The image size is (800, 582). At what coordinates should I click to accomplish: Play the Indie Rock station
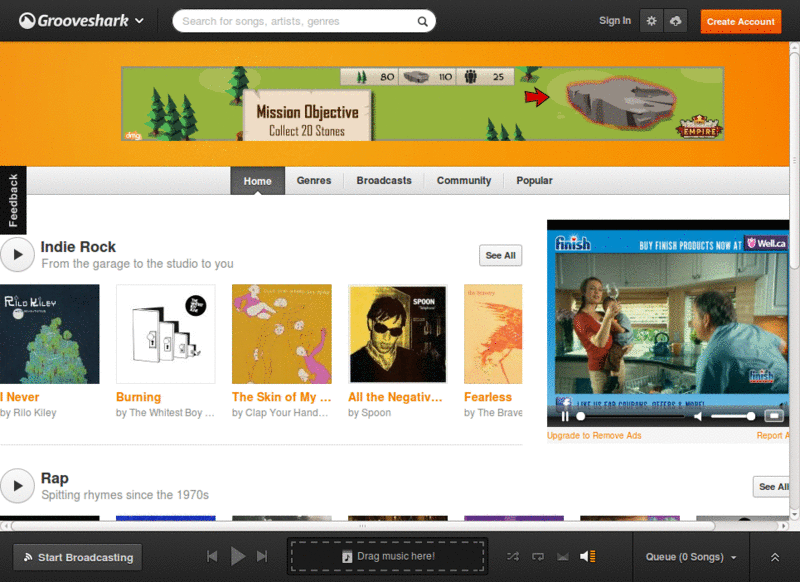tap(17, 254)
